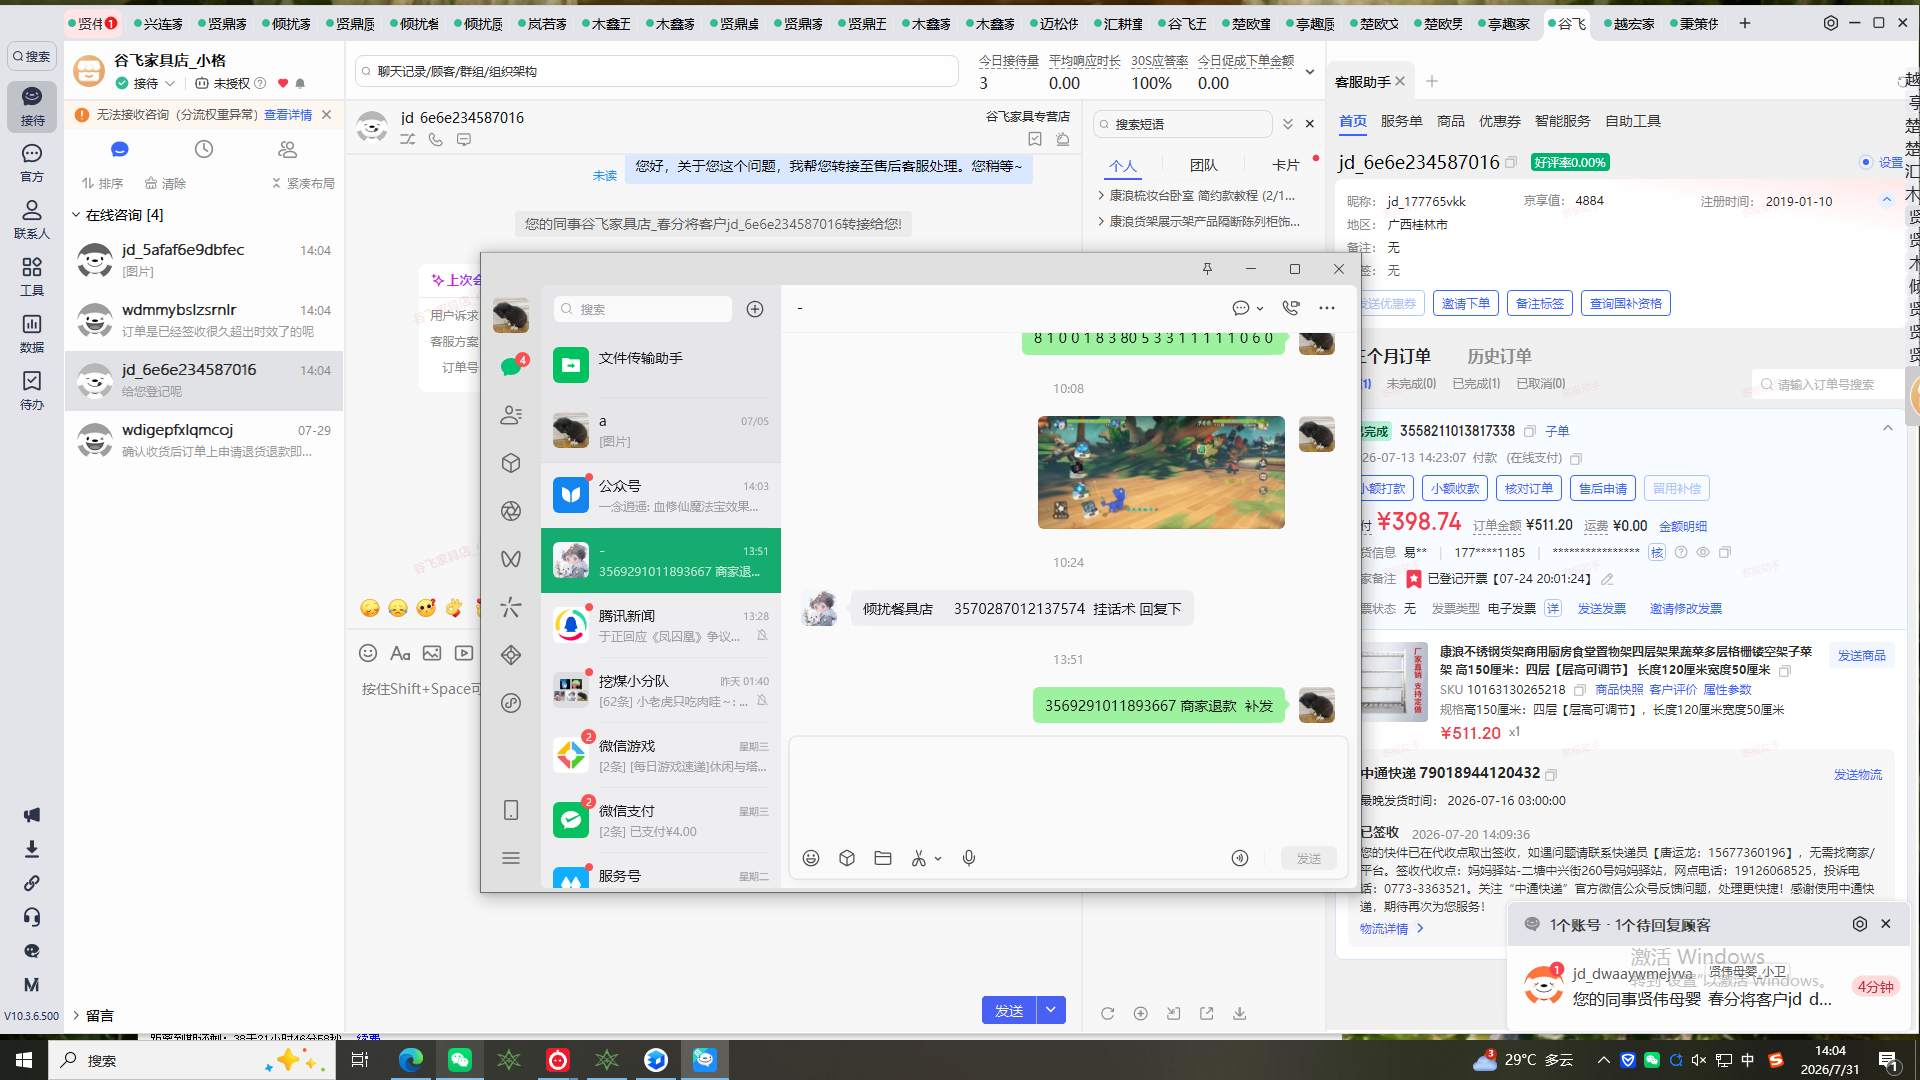The width and height of the screenshot is (1920, 1080).
Task: Click the headset icon in JD sidebar
Action: click(x=32, y=917)
